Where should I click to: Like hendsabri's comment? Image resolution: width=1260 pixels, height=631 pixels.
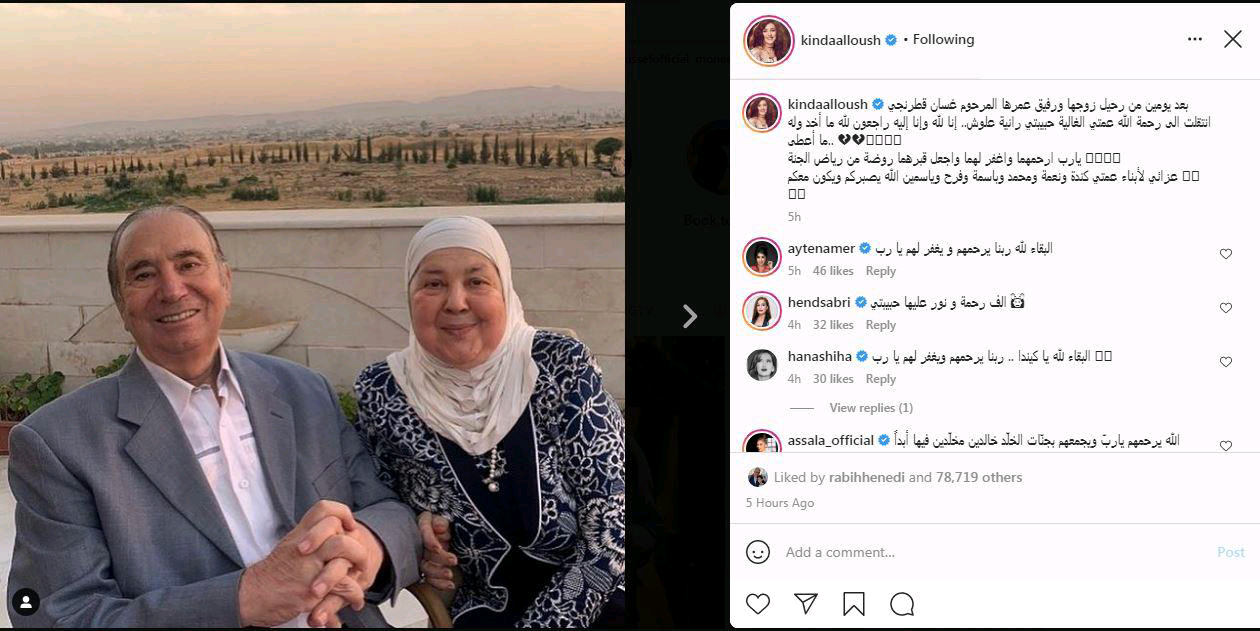1226,308
